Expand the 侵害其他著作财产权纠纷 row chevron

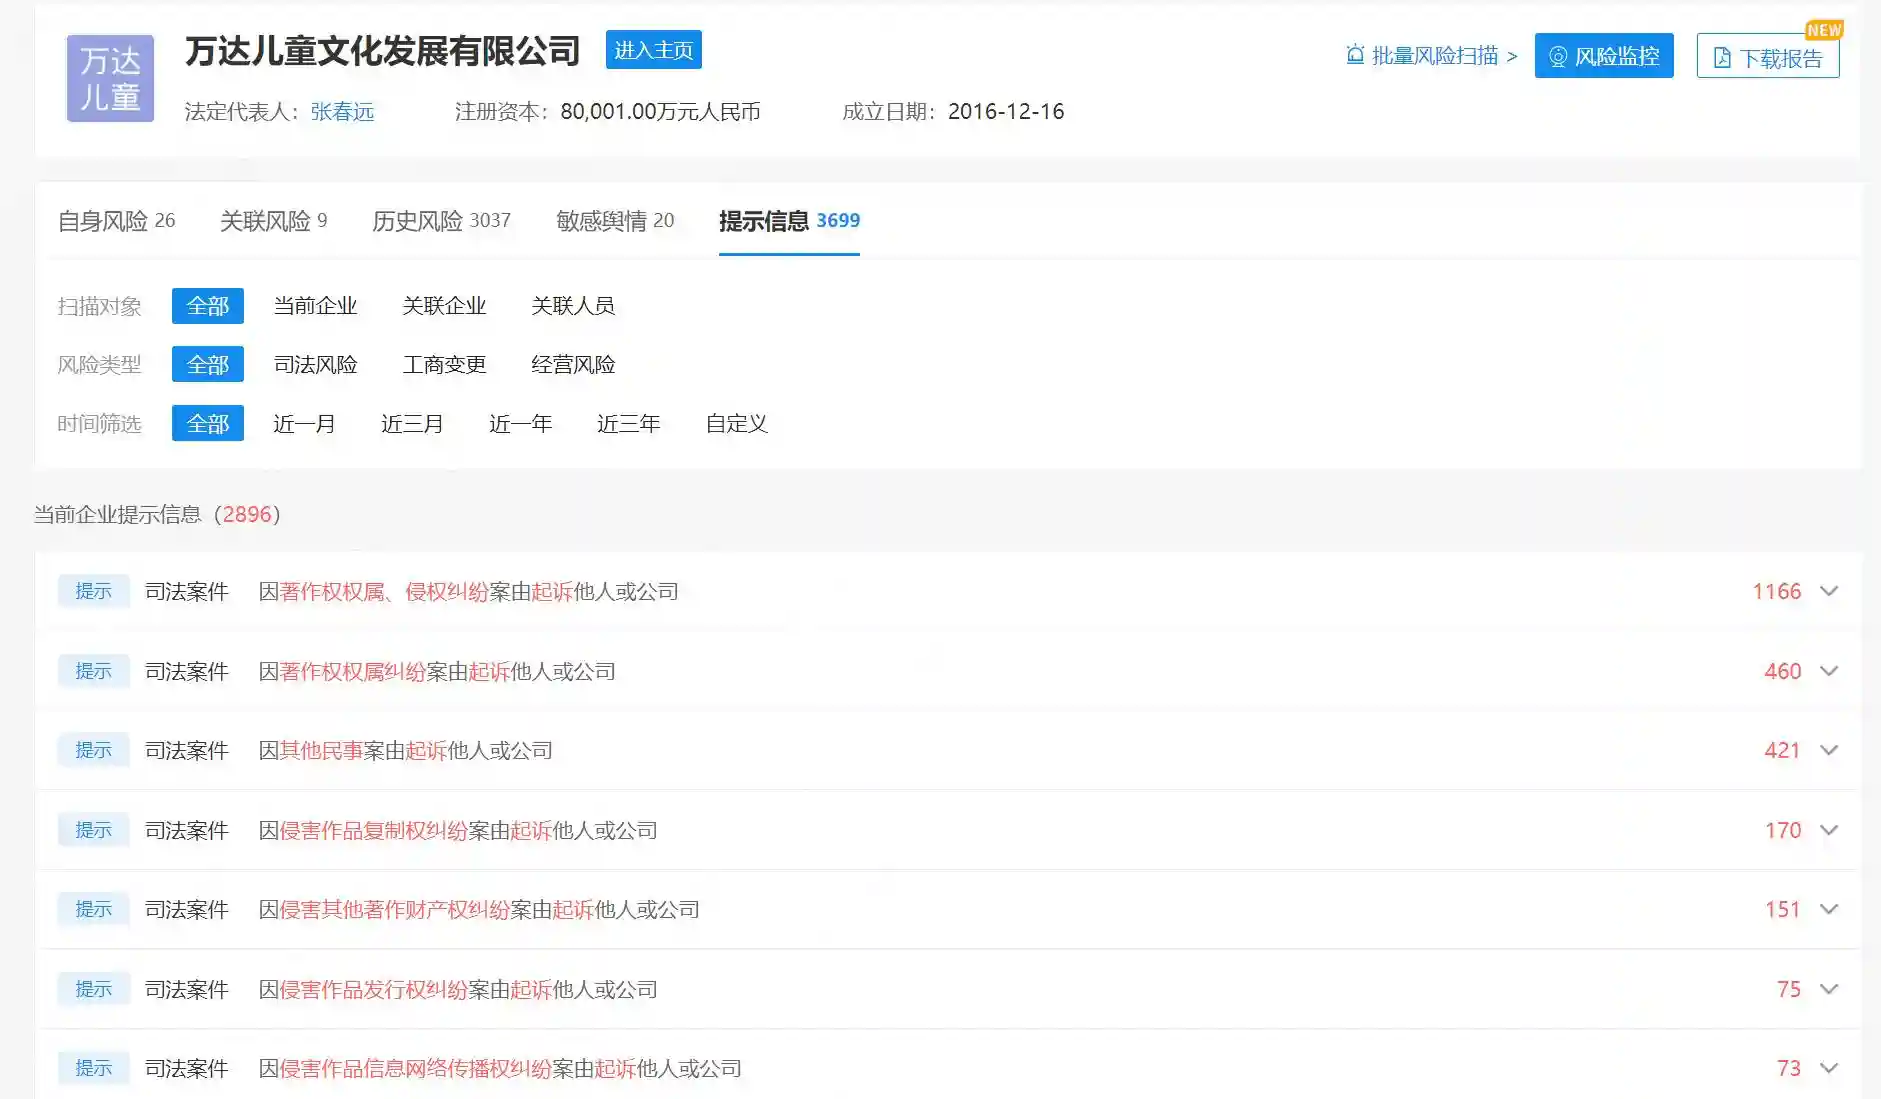click(x=1829, y=909)
